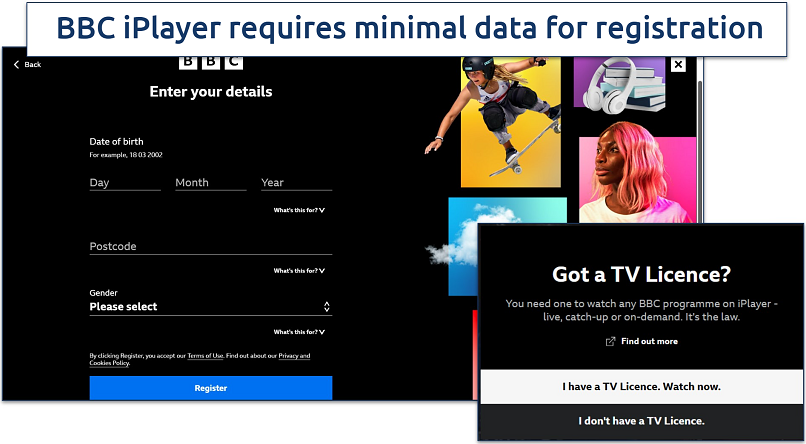Click the Find out more link

pyautogui.click(x=649, y=341)
